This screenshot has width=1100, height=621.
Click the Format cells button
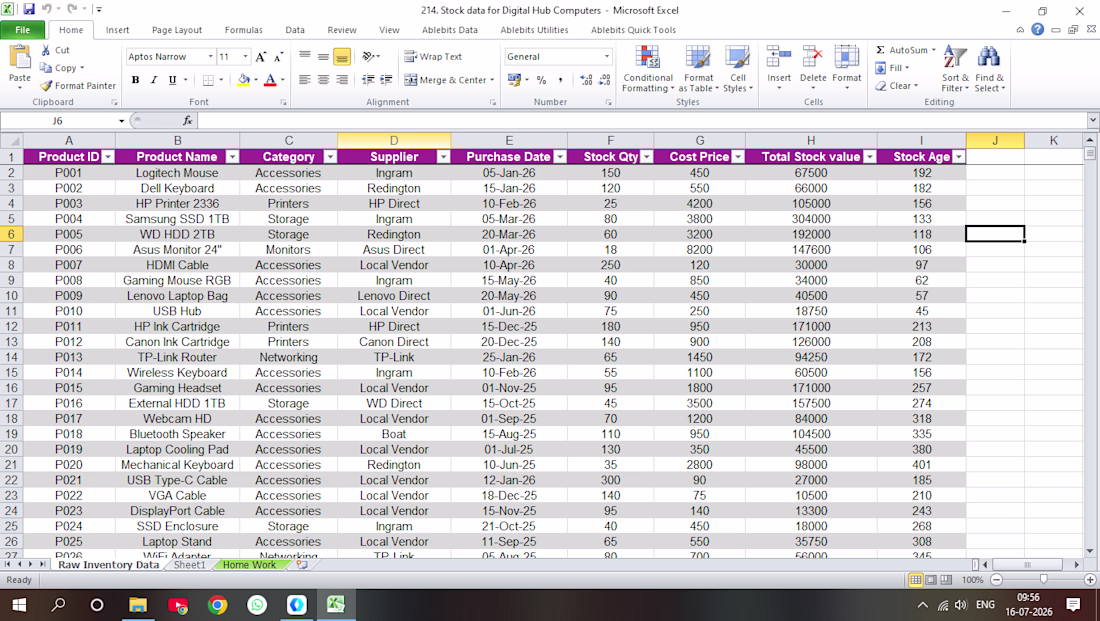(x=847, y=69)
